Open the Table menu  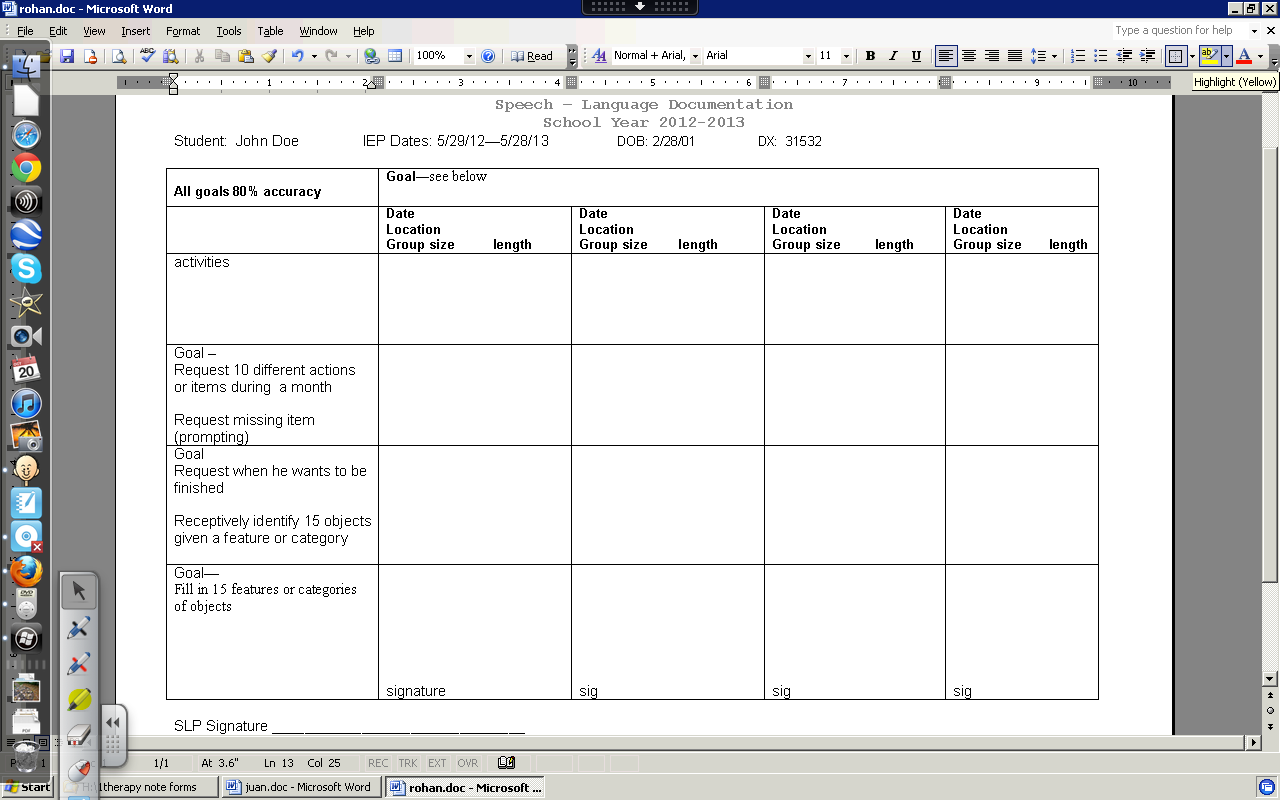(x=270, y=30)
